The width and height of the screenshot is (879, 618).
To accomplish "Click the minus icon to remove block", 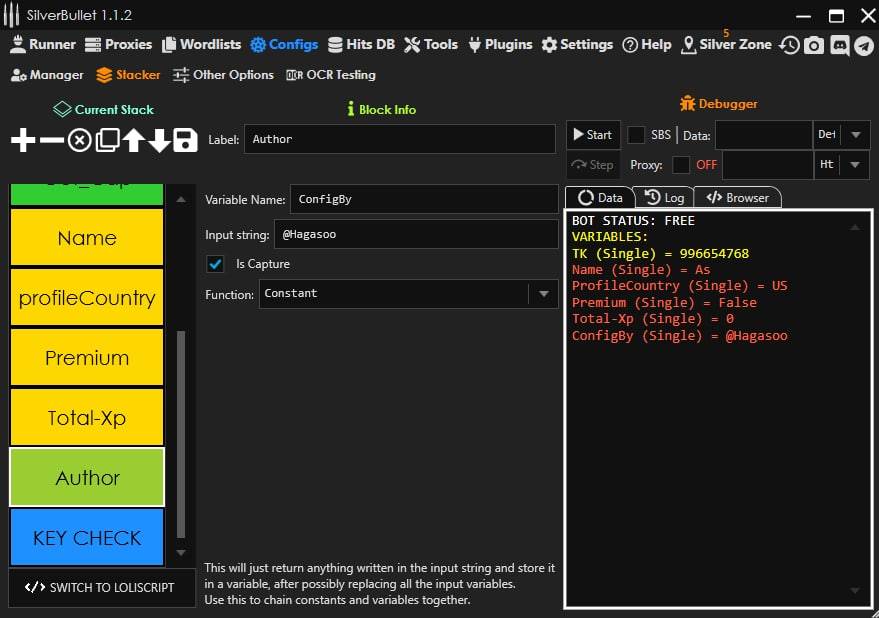I will click(x=51, y=140).
